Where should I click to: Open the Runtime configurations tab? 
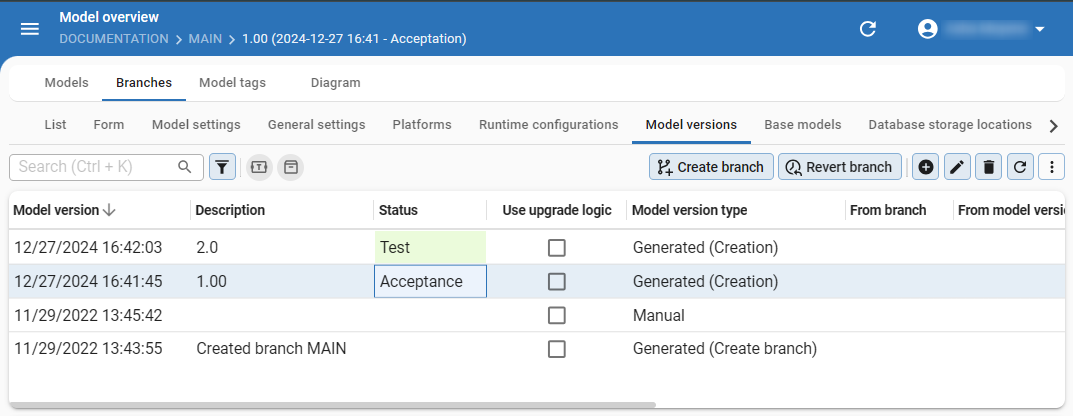548,125
